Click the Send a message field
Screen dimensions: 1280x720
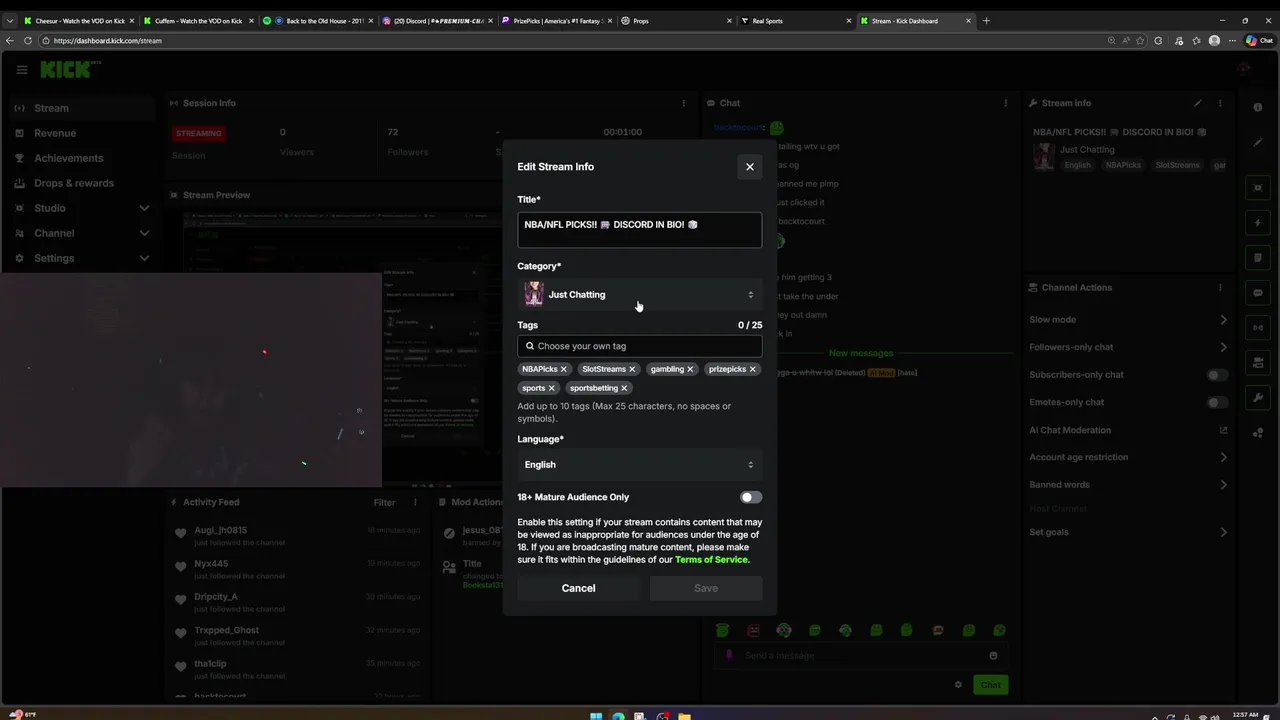coord(860,656)
